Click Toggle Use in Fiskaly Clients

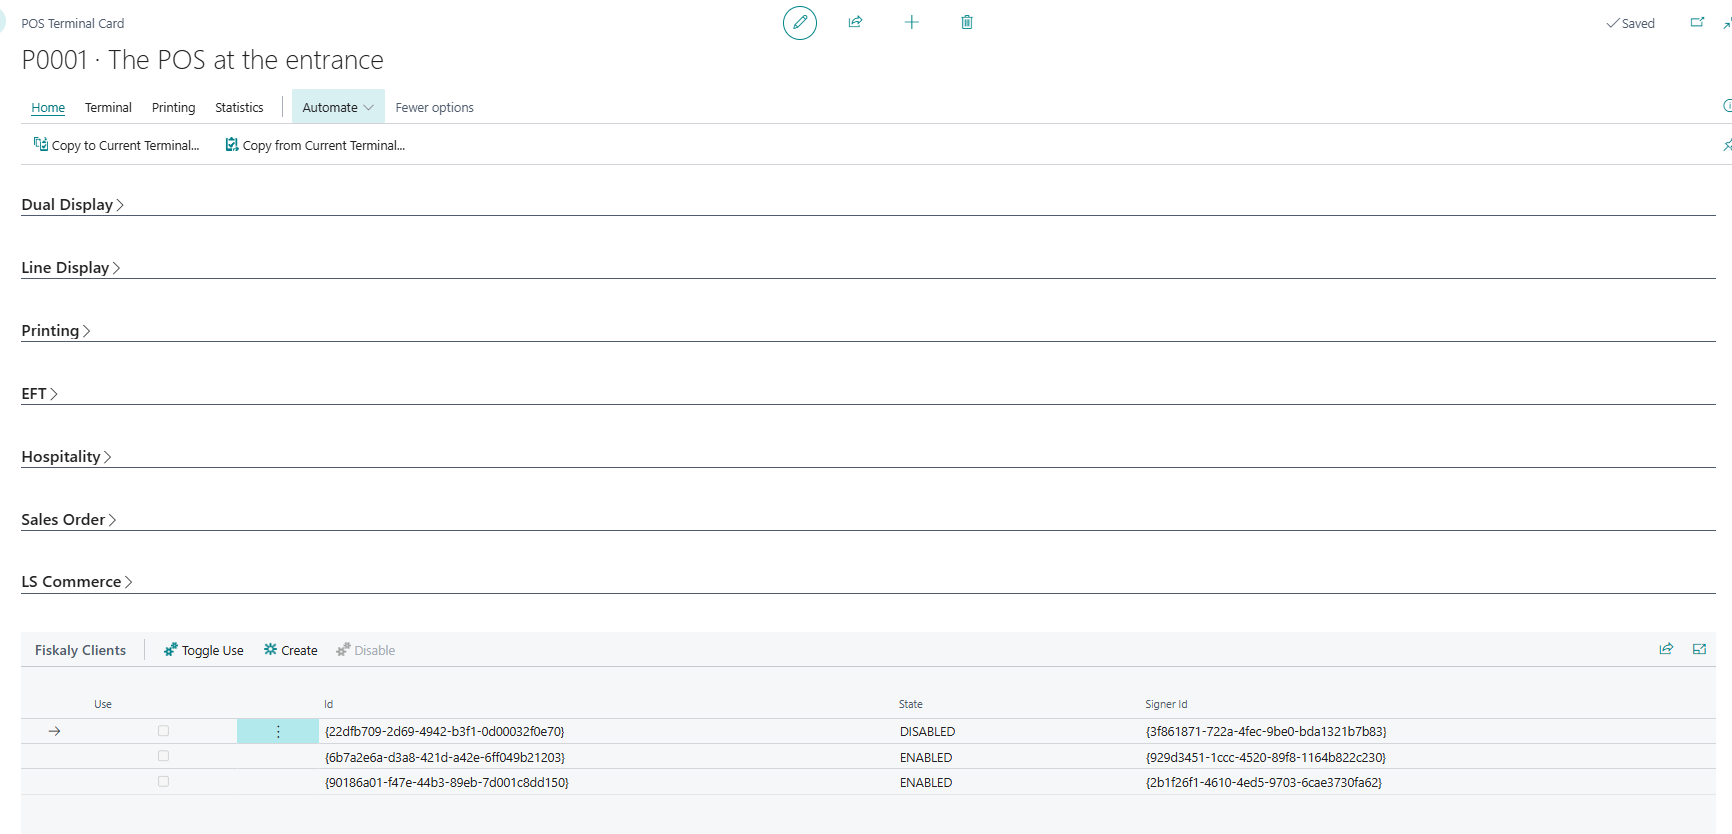click(x=204, y=650)
